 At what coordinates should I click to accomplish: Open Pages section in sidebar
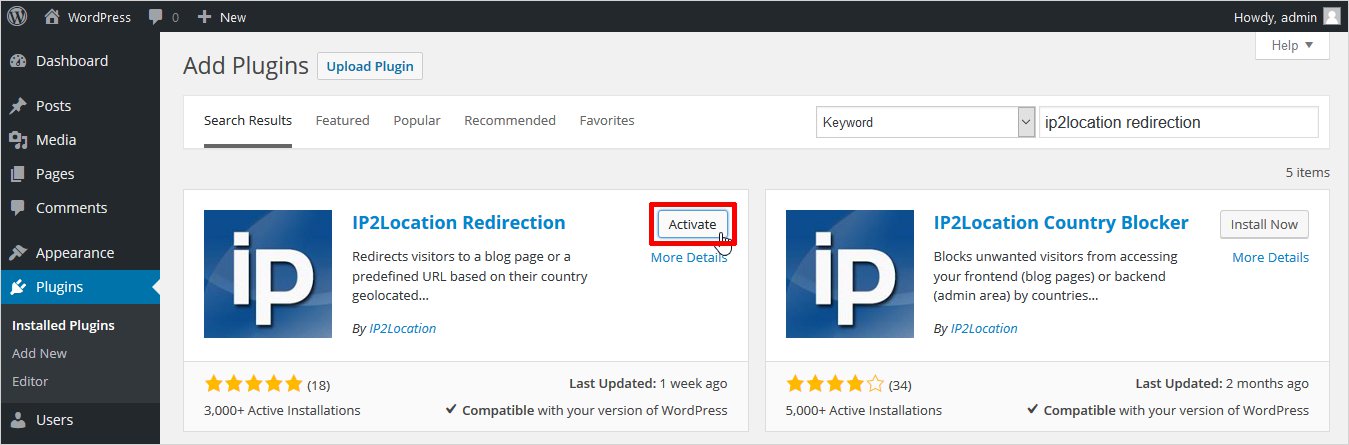click(x=55, y=174)
